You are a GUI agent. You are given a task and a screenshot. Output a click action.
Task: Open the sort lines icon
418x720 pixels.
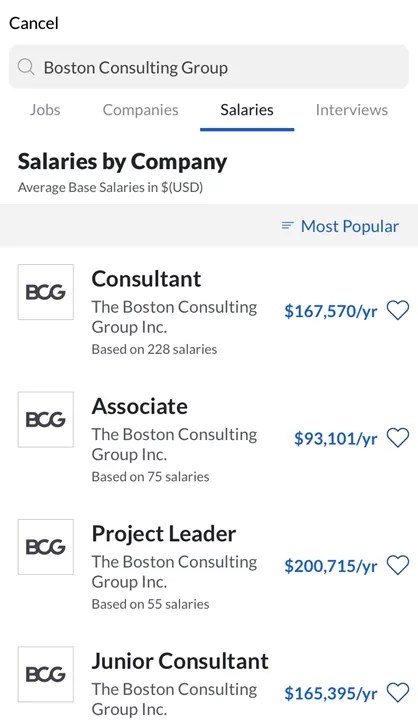tap(288, 225)
